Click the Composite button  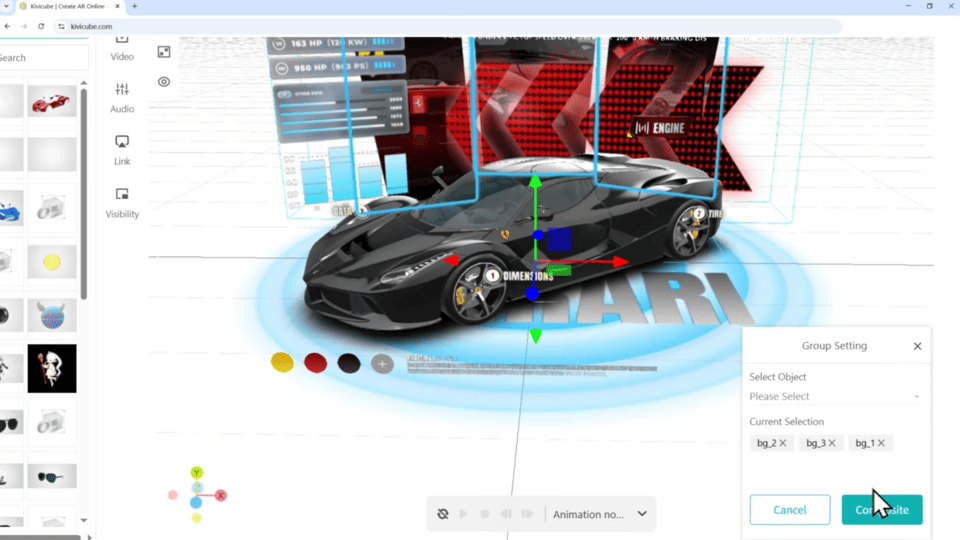click(882, 509)
